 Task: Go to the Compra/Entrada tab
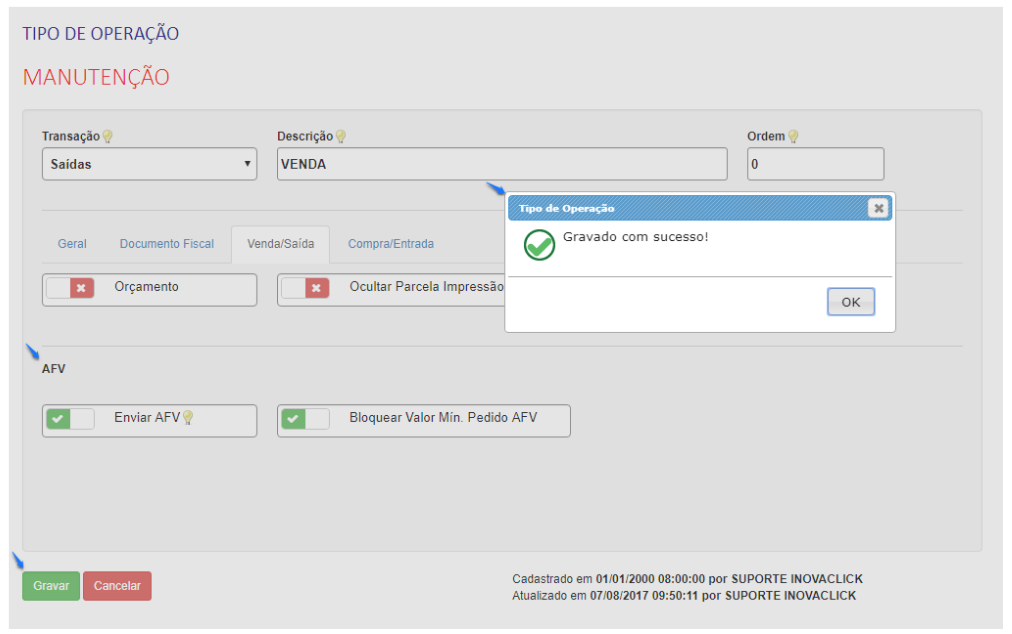click(391, 244)
